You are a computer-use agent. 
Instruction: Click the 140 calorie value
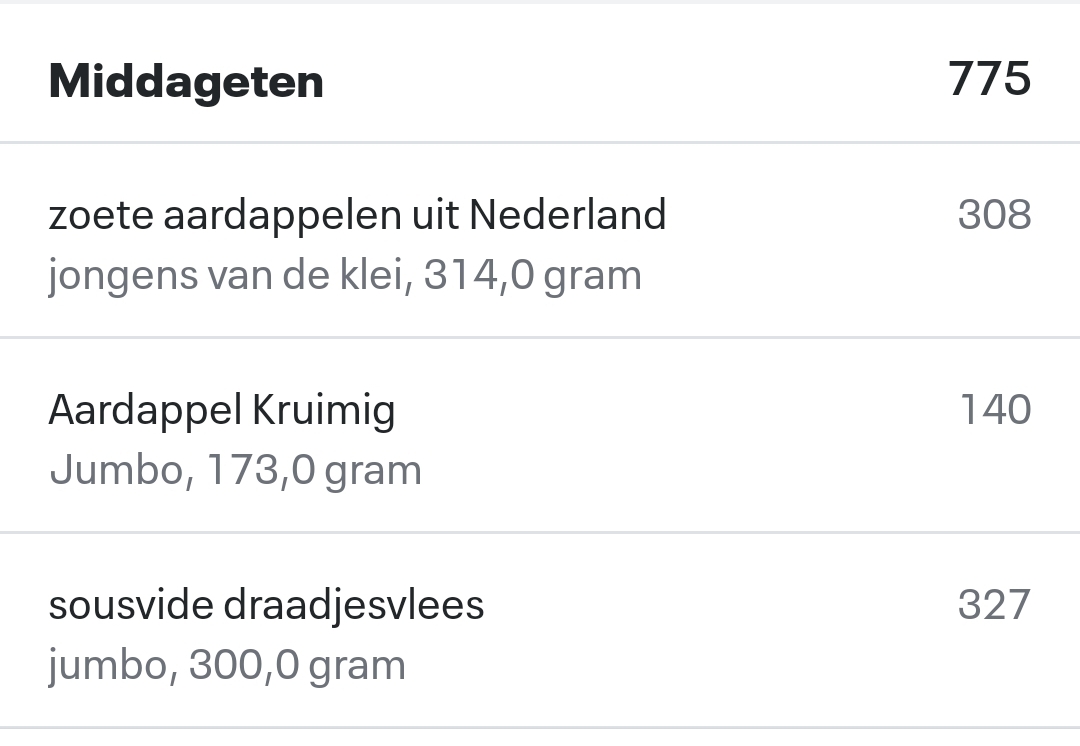pyautogui.click(x=996, y=408)
